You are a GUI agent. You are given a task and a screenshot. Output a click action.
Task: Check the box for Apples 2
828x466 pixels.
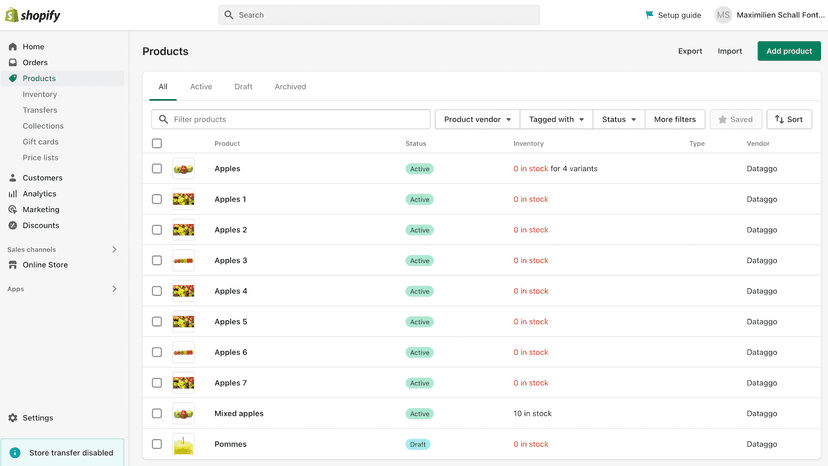(157, 230)
